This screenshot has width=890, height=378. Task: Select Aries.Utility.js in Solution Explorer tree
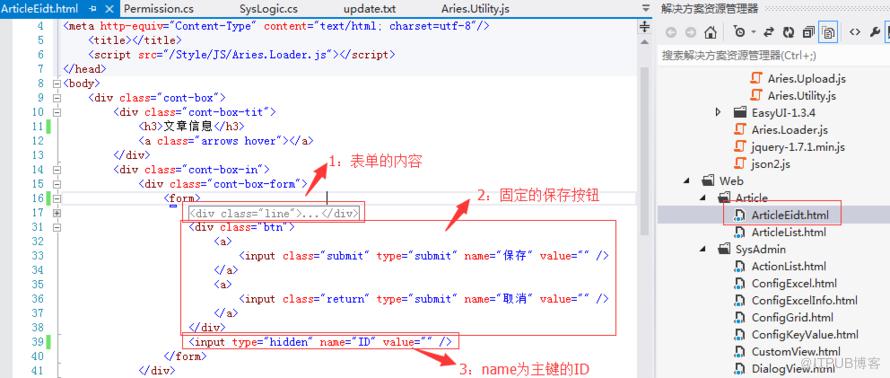[801, 95]
